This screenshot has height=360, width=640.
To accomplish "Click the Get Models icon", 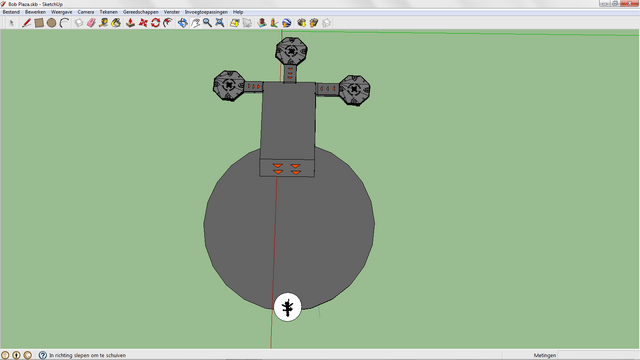I will [301, 23].
